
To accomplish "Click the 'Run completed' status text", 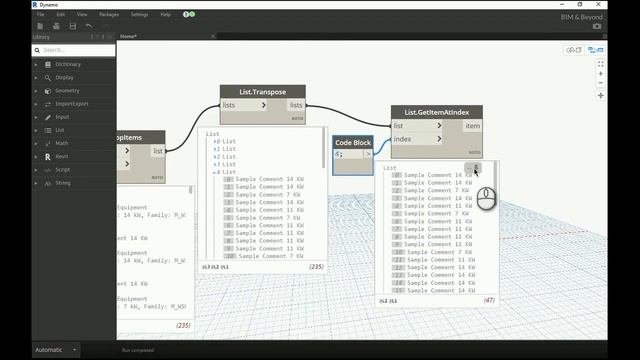I will pyautogui.click(x=138, y=350).
